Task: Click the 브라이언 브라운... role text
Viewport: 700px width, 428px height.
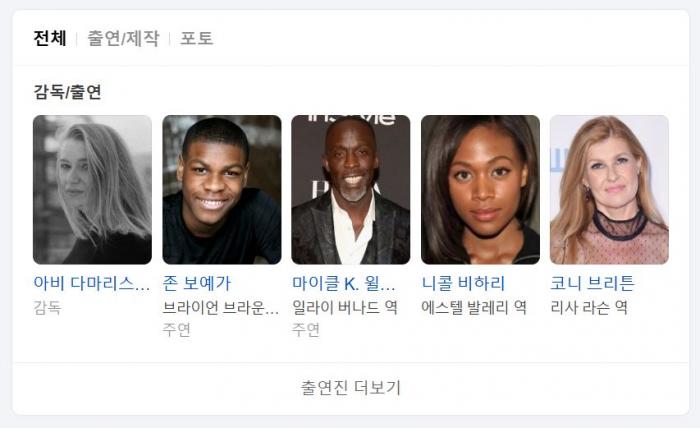Action: coord(221,307)
